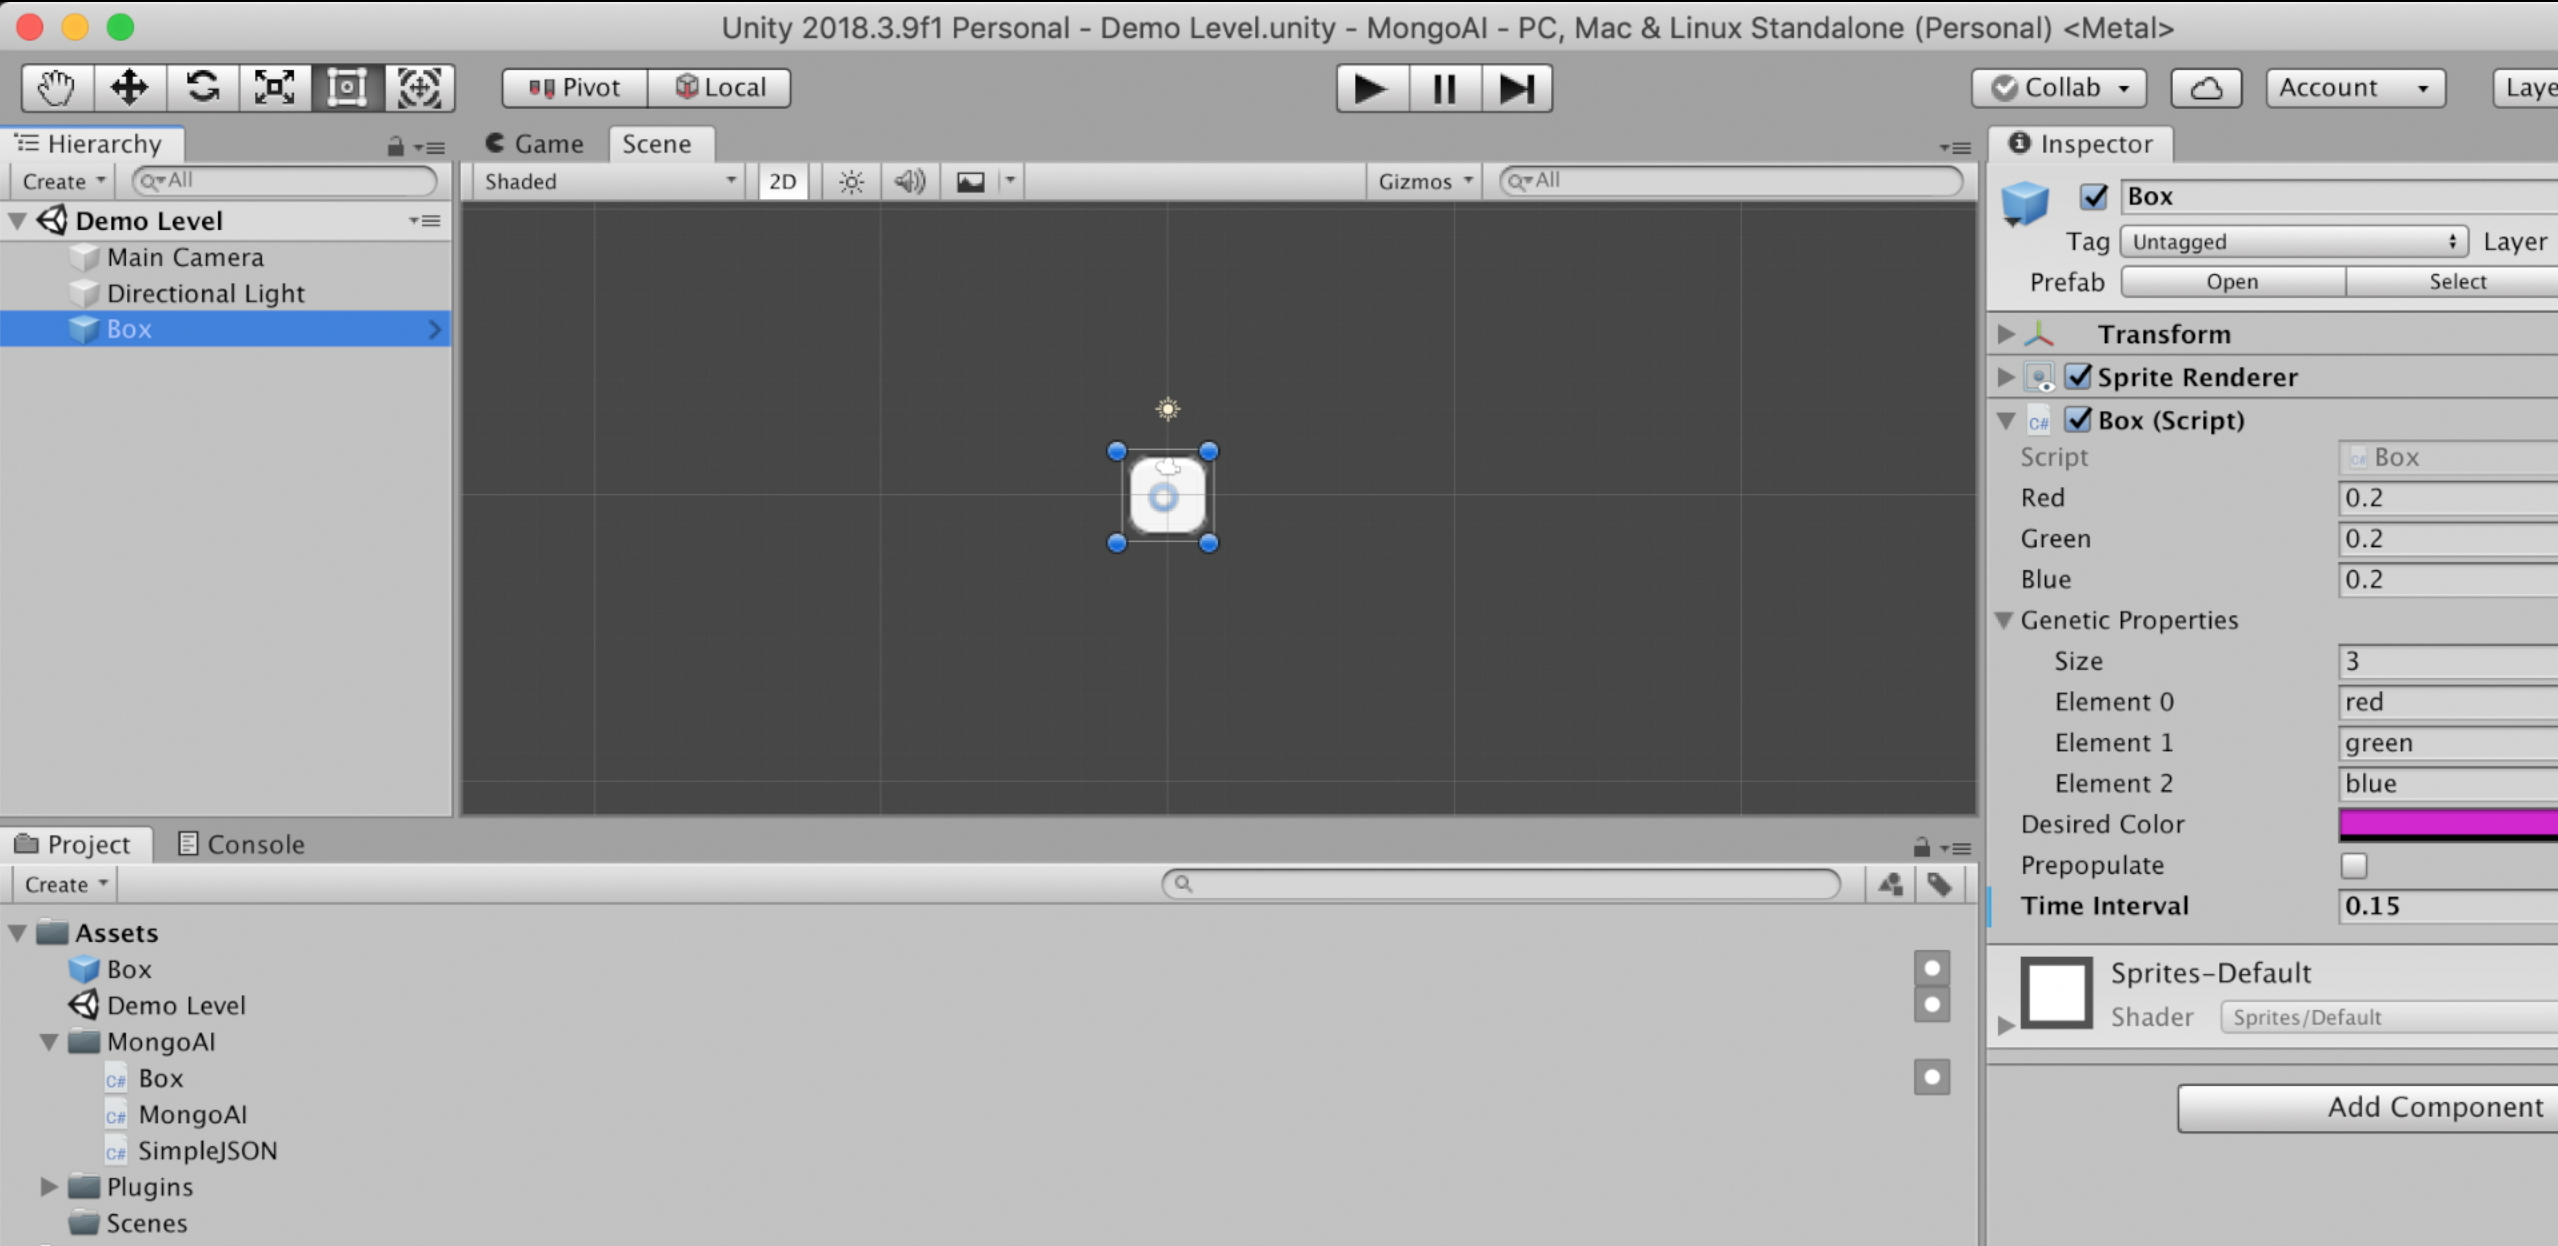Open the Cloud services button
The height and width of the screenshot is (1246, 2558).
coord(2205,88)
